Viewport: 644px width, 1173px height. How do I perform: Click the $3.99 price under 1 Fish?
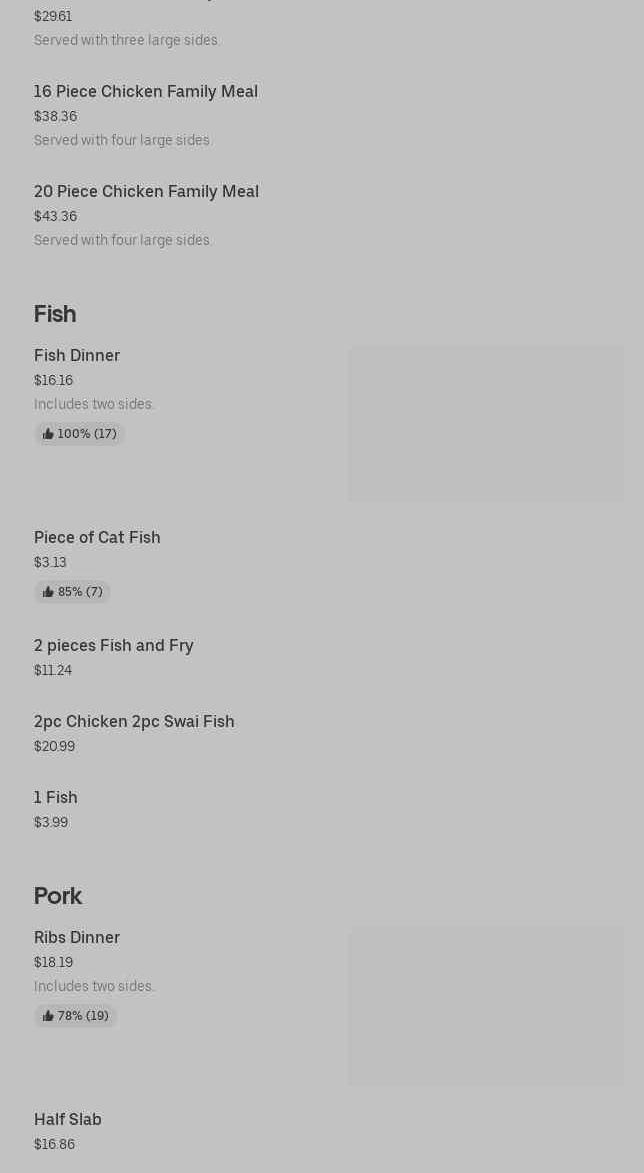[x=51, y=823]
